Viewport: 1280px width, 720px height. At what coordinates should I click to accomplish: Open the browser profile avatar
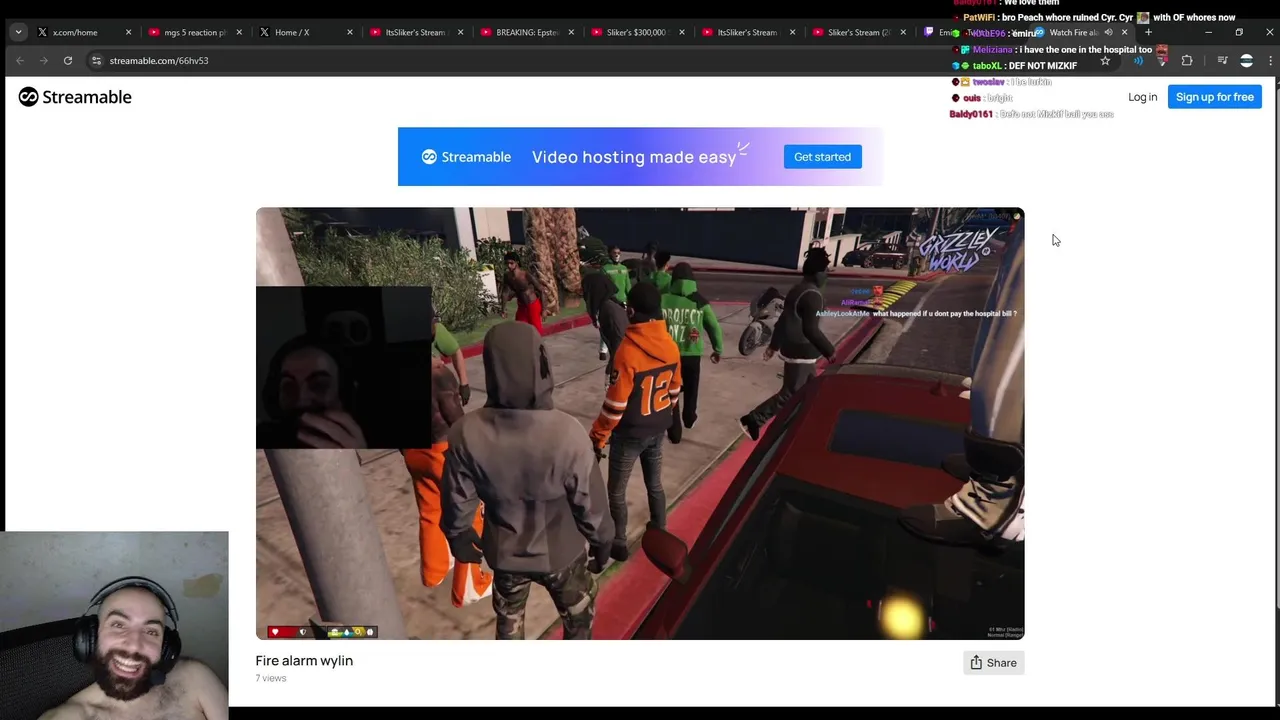[1246, 60]
